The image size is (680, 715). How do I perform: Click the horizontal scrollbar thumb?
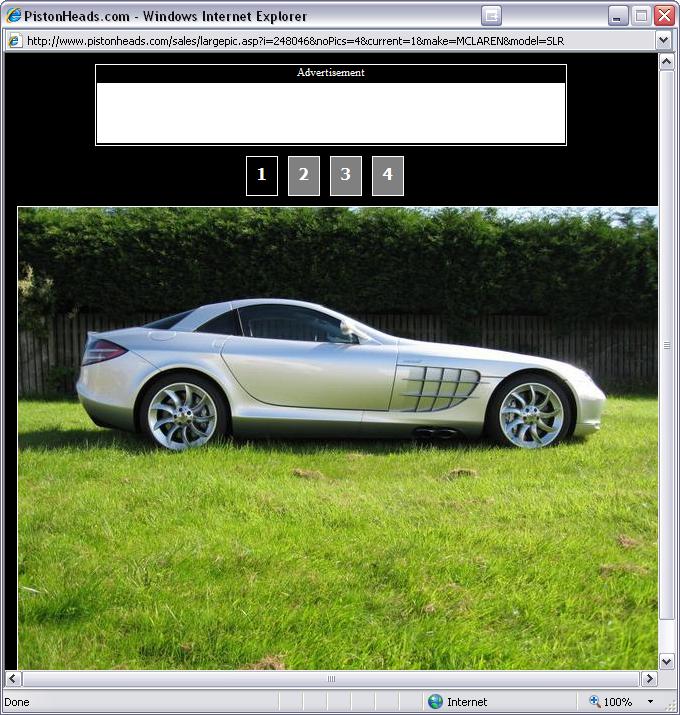[330, 679]
